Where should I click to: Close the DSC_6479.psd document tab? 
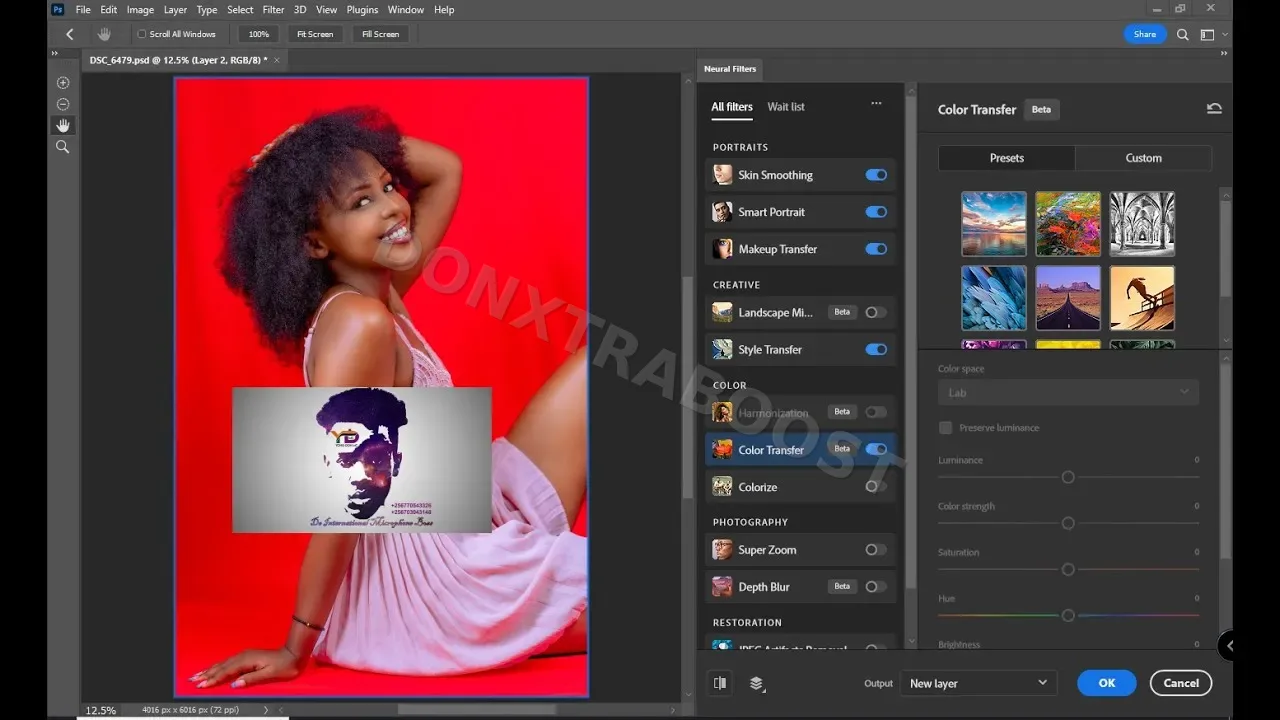pos(277,60)
